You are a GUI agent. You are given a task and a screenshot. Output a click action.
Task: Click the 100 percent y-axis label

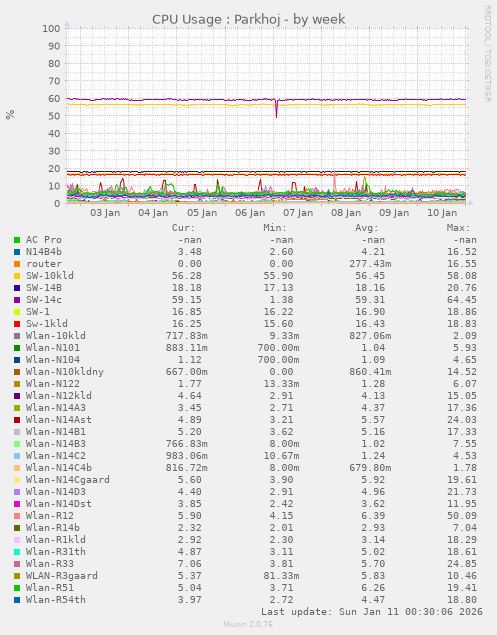tap(51, 28)
